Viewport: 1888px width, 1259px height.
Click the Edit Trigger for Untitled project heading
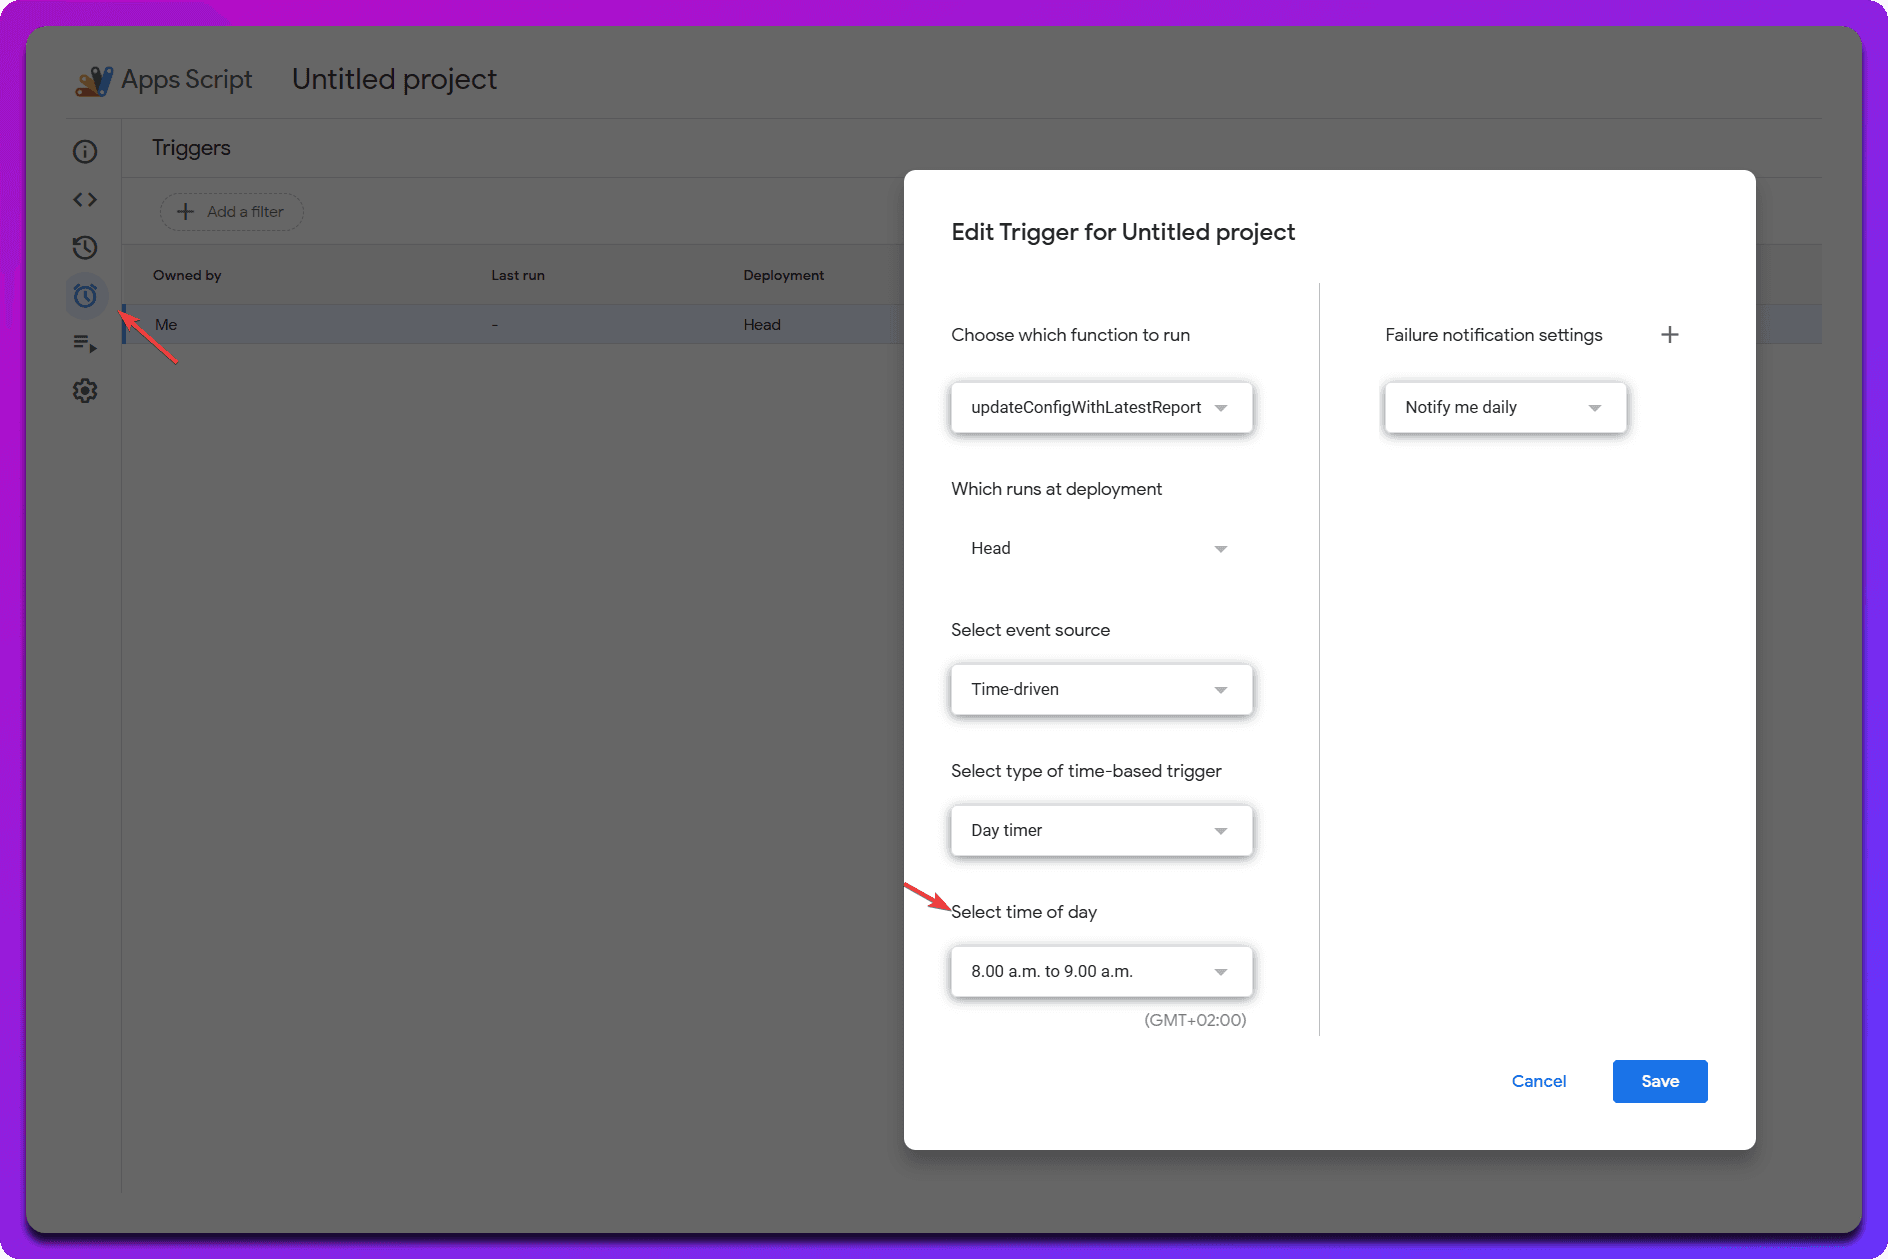[1123, 232]
